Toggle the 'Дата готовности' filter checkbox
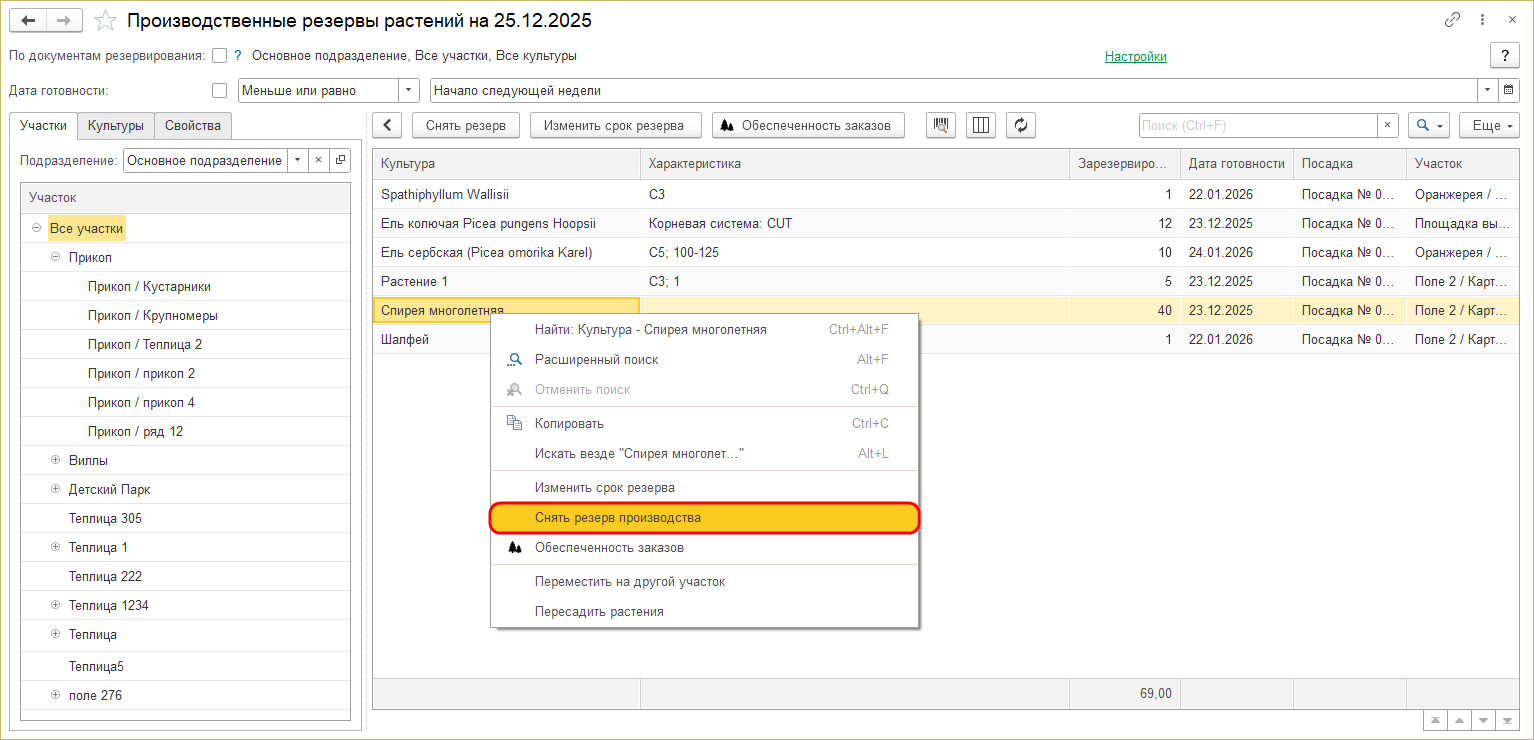 coord(220,90)
